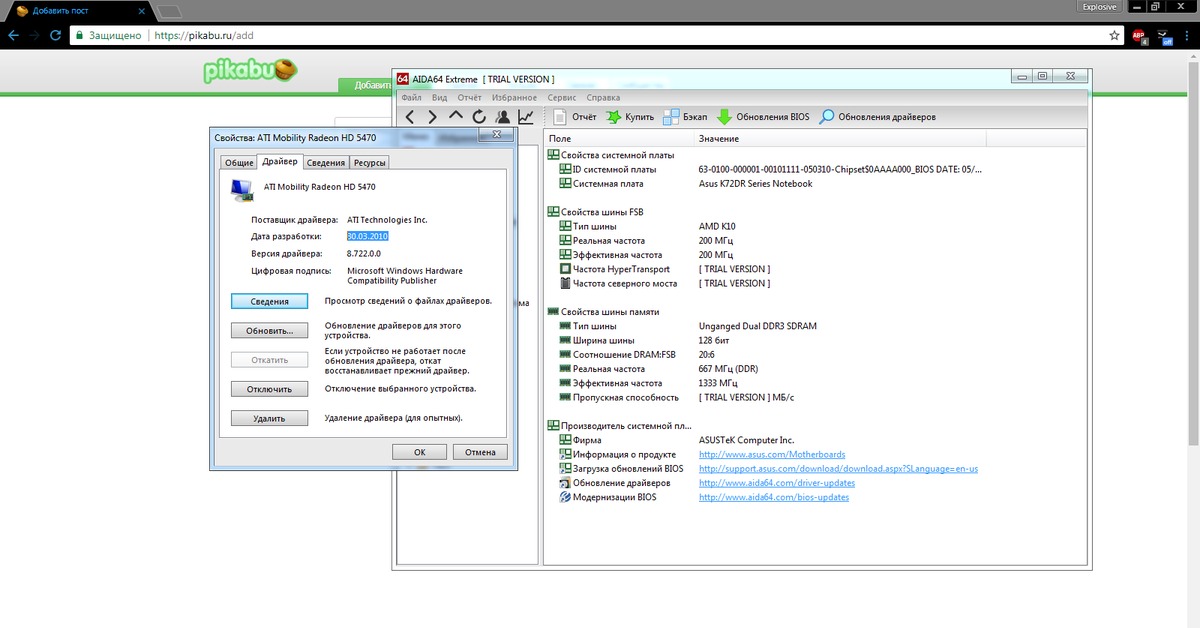Click the Отмена button
This screenshot has width=1200, height=628.
coord(480,452)
